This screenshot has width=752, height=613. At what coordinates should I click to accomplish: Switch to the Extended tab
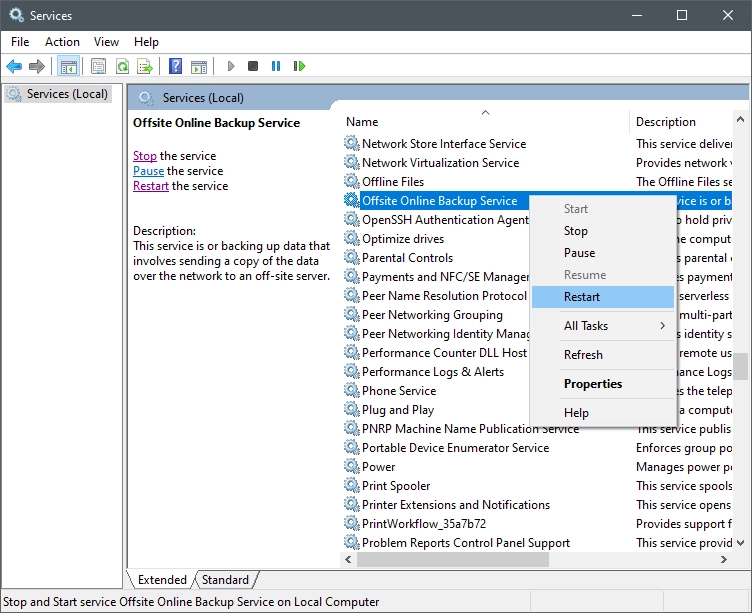162,579
